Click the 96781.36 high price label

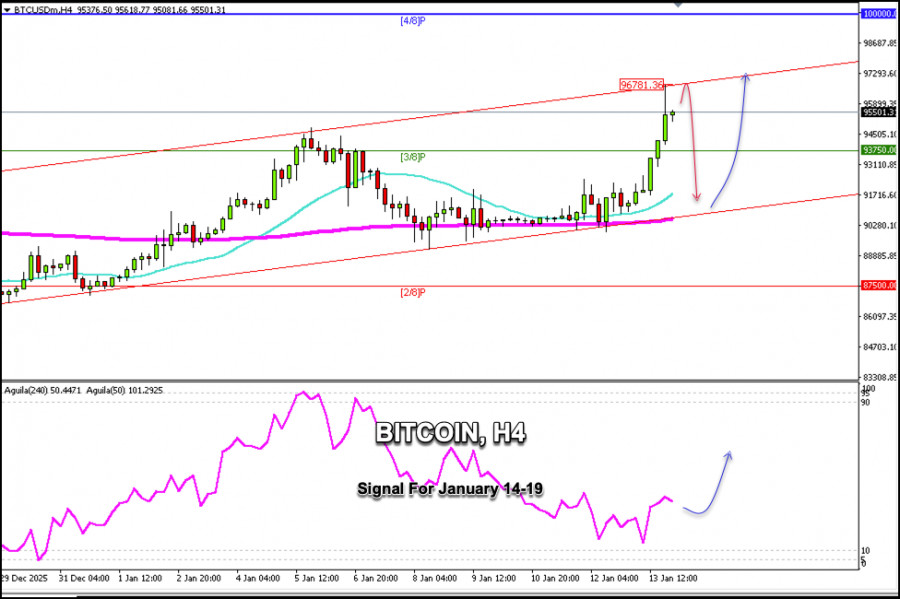click(642, 85)
